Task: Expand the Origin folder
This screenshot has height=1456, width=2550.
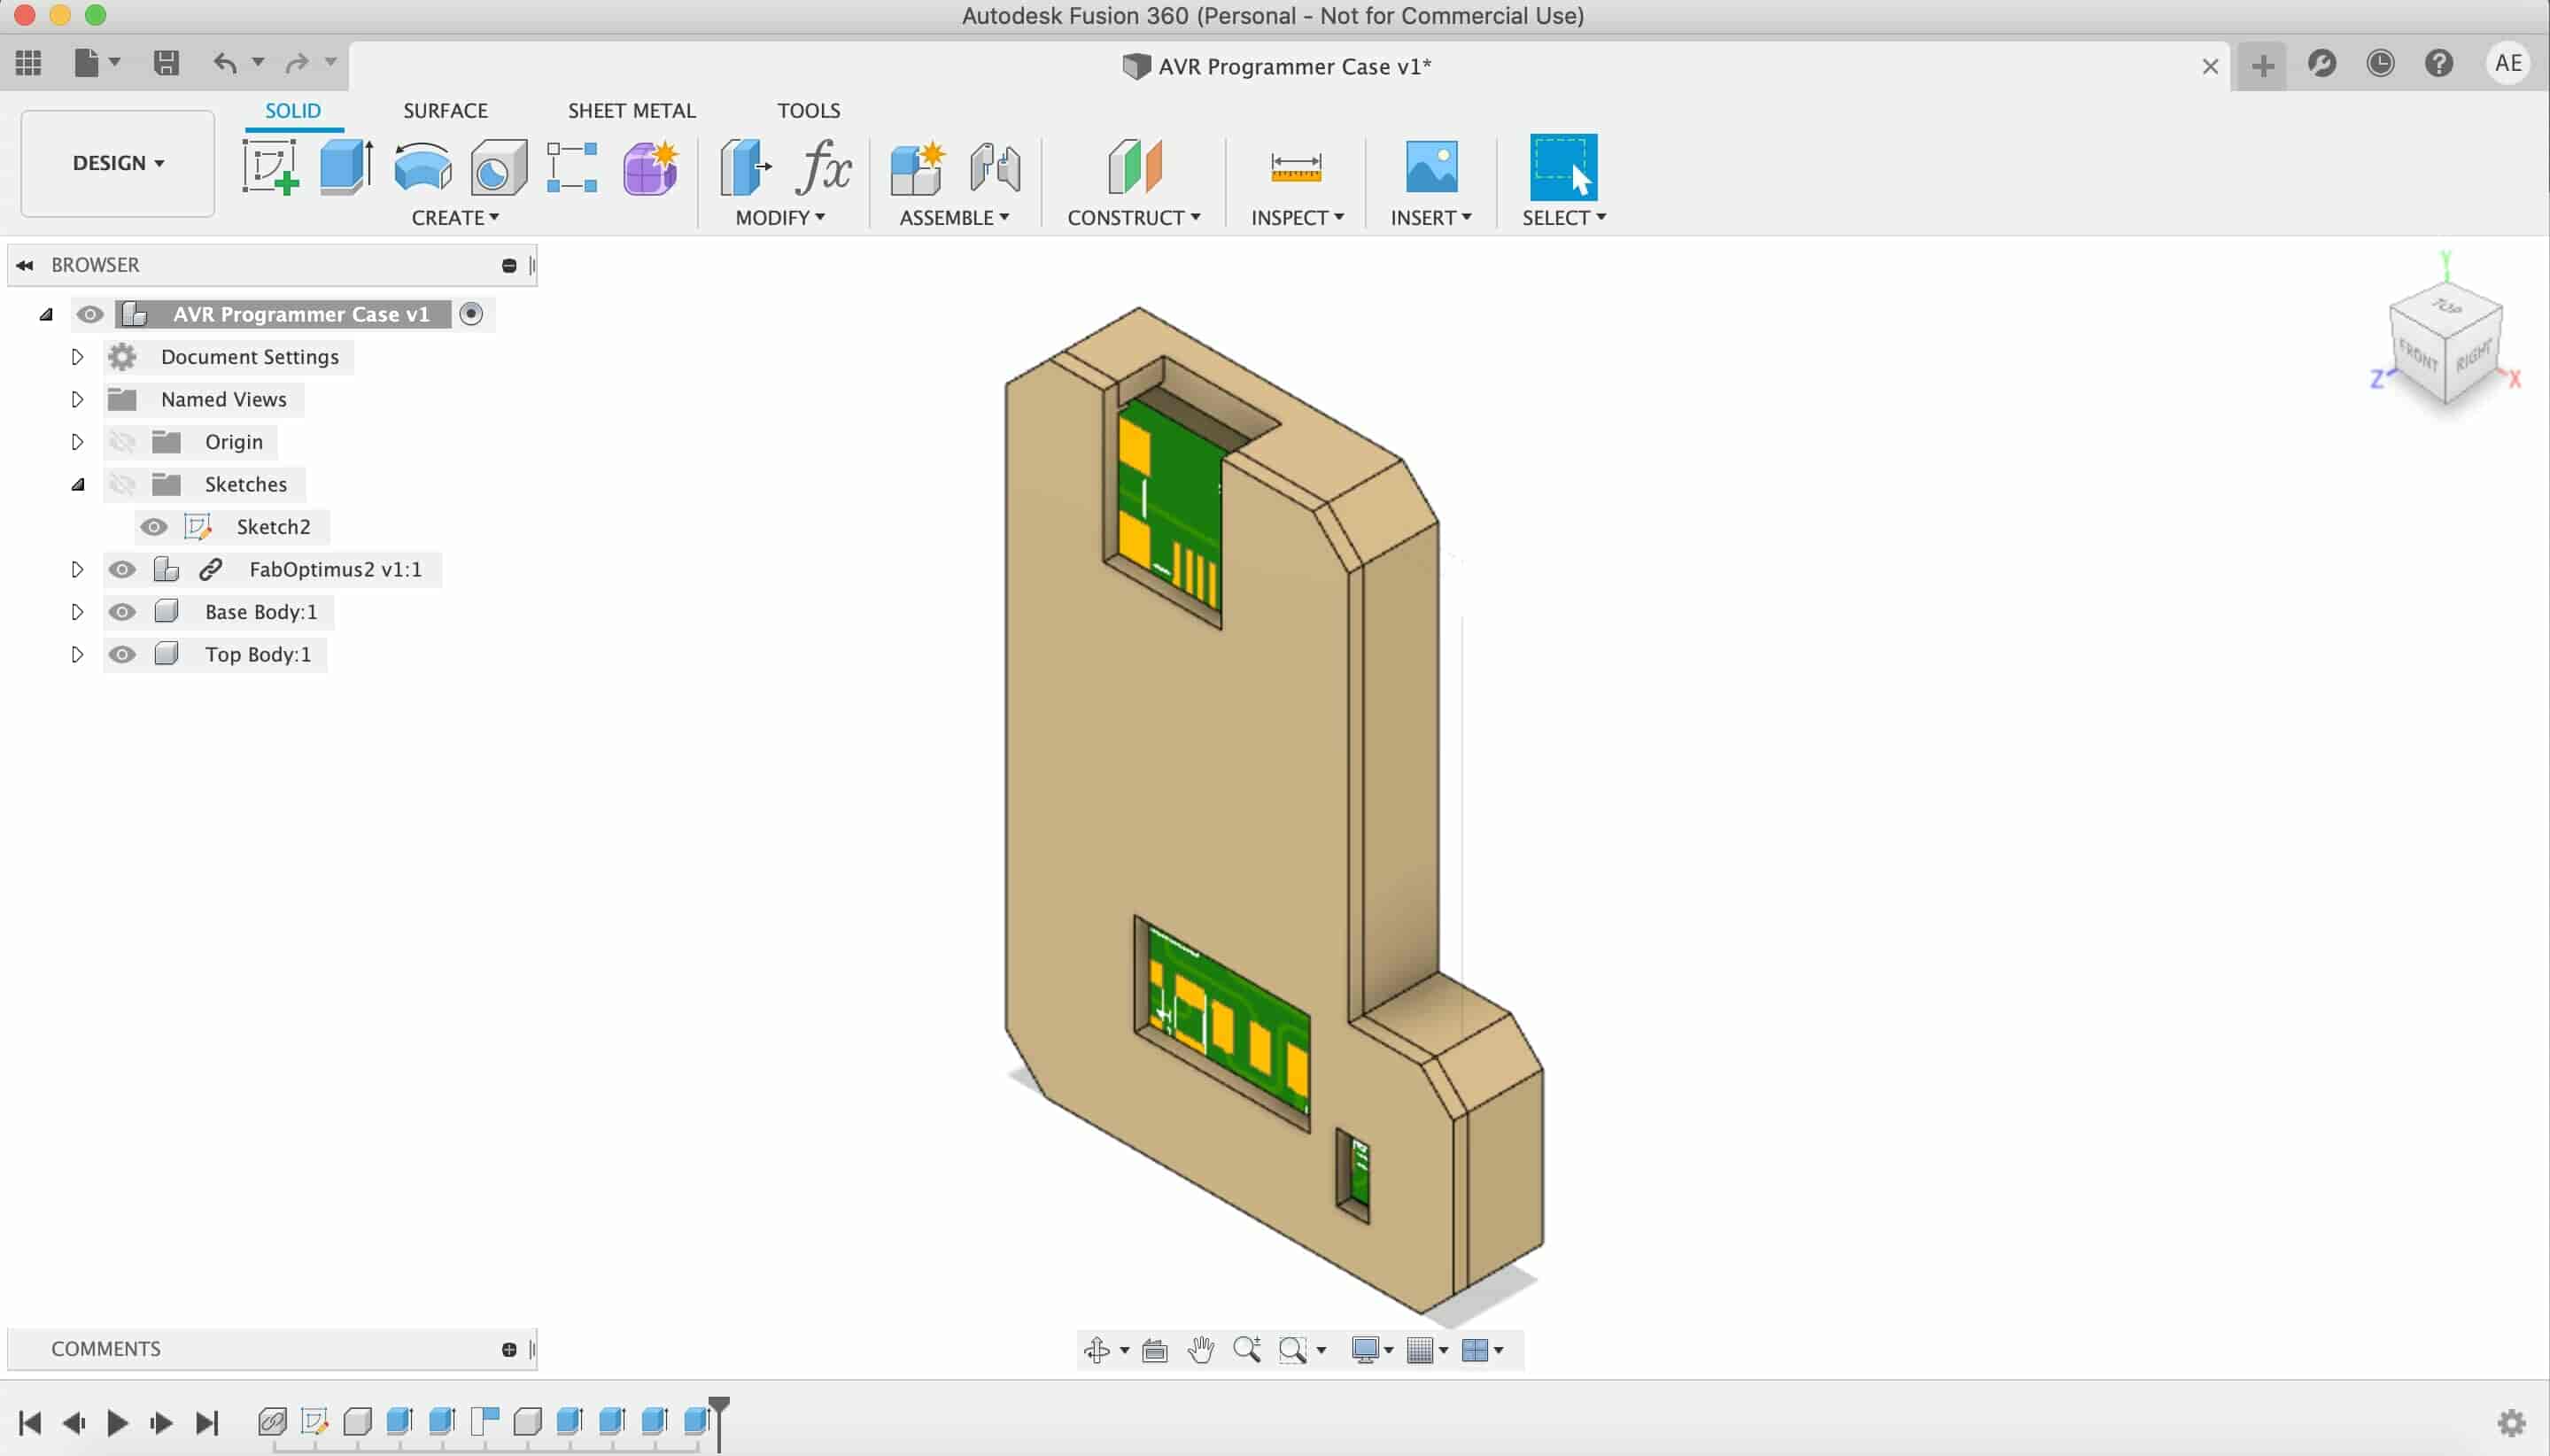Action: tap(77, 442)
